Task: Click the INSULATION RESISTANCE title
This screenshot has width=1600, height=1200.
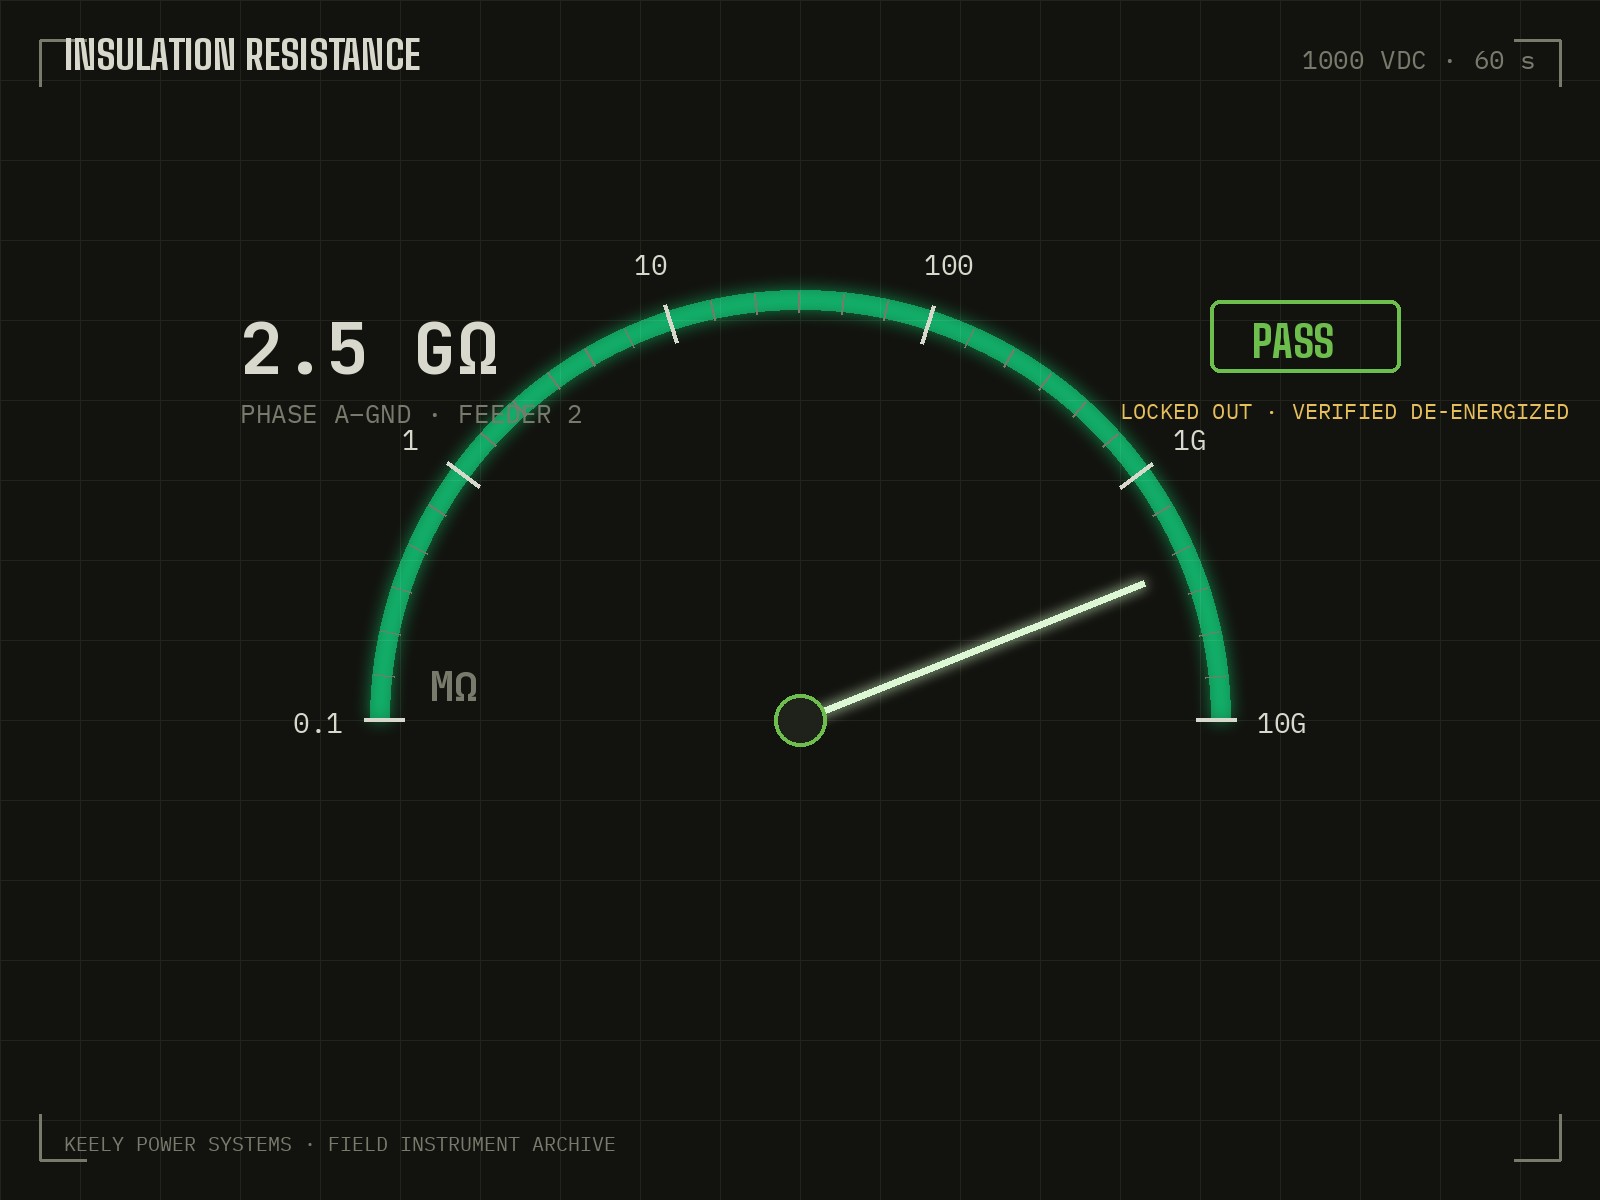Action: point(242,55)
